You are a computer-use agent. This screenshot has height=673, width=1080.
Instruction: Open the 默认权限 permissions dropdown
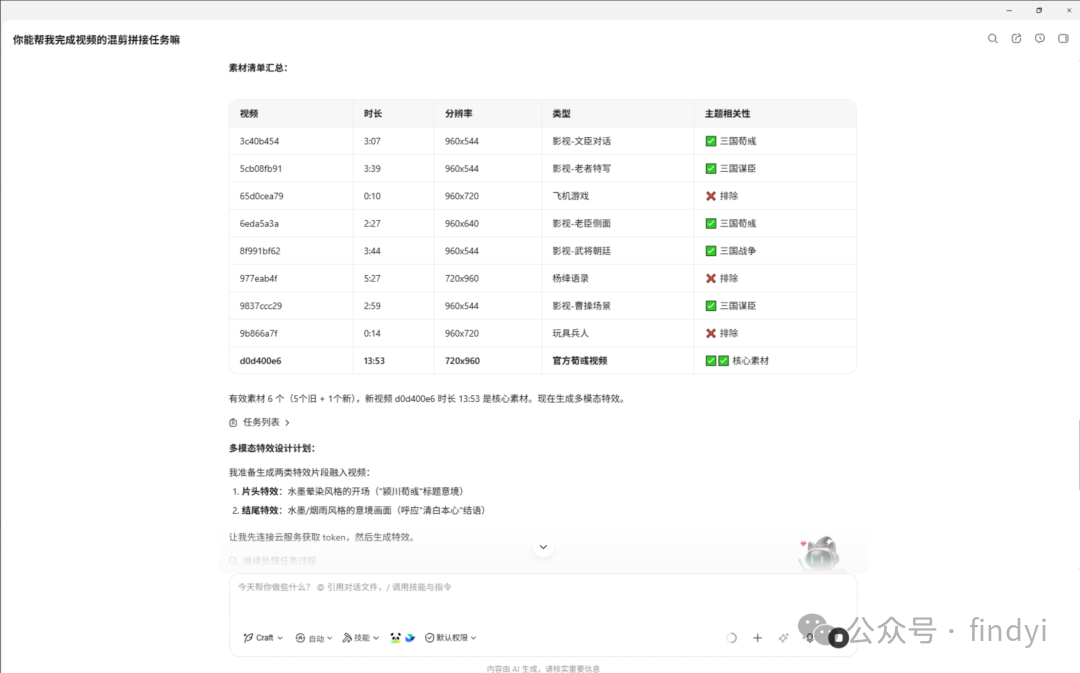[x=451, y=638]
